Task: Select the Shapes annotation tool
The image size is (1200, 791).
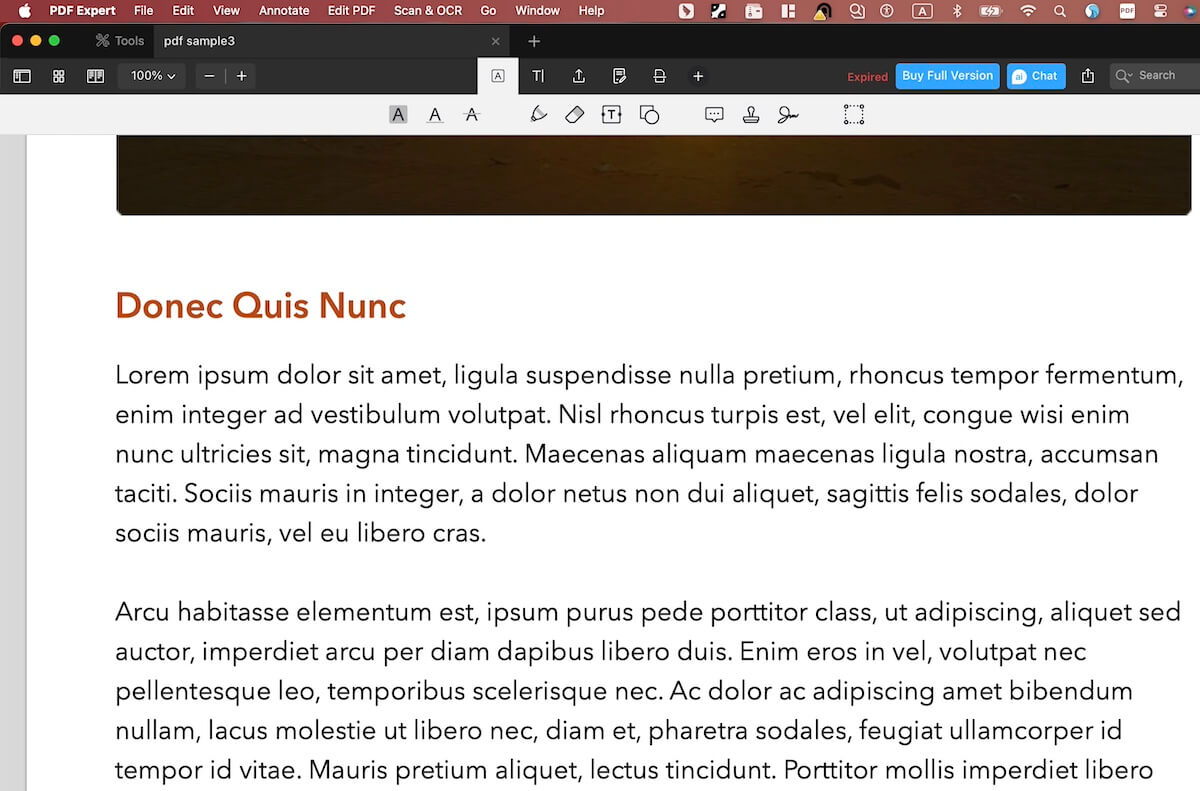Action: click(x=650, y=114)
